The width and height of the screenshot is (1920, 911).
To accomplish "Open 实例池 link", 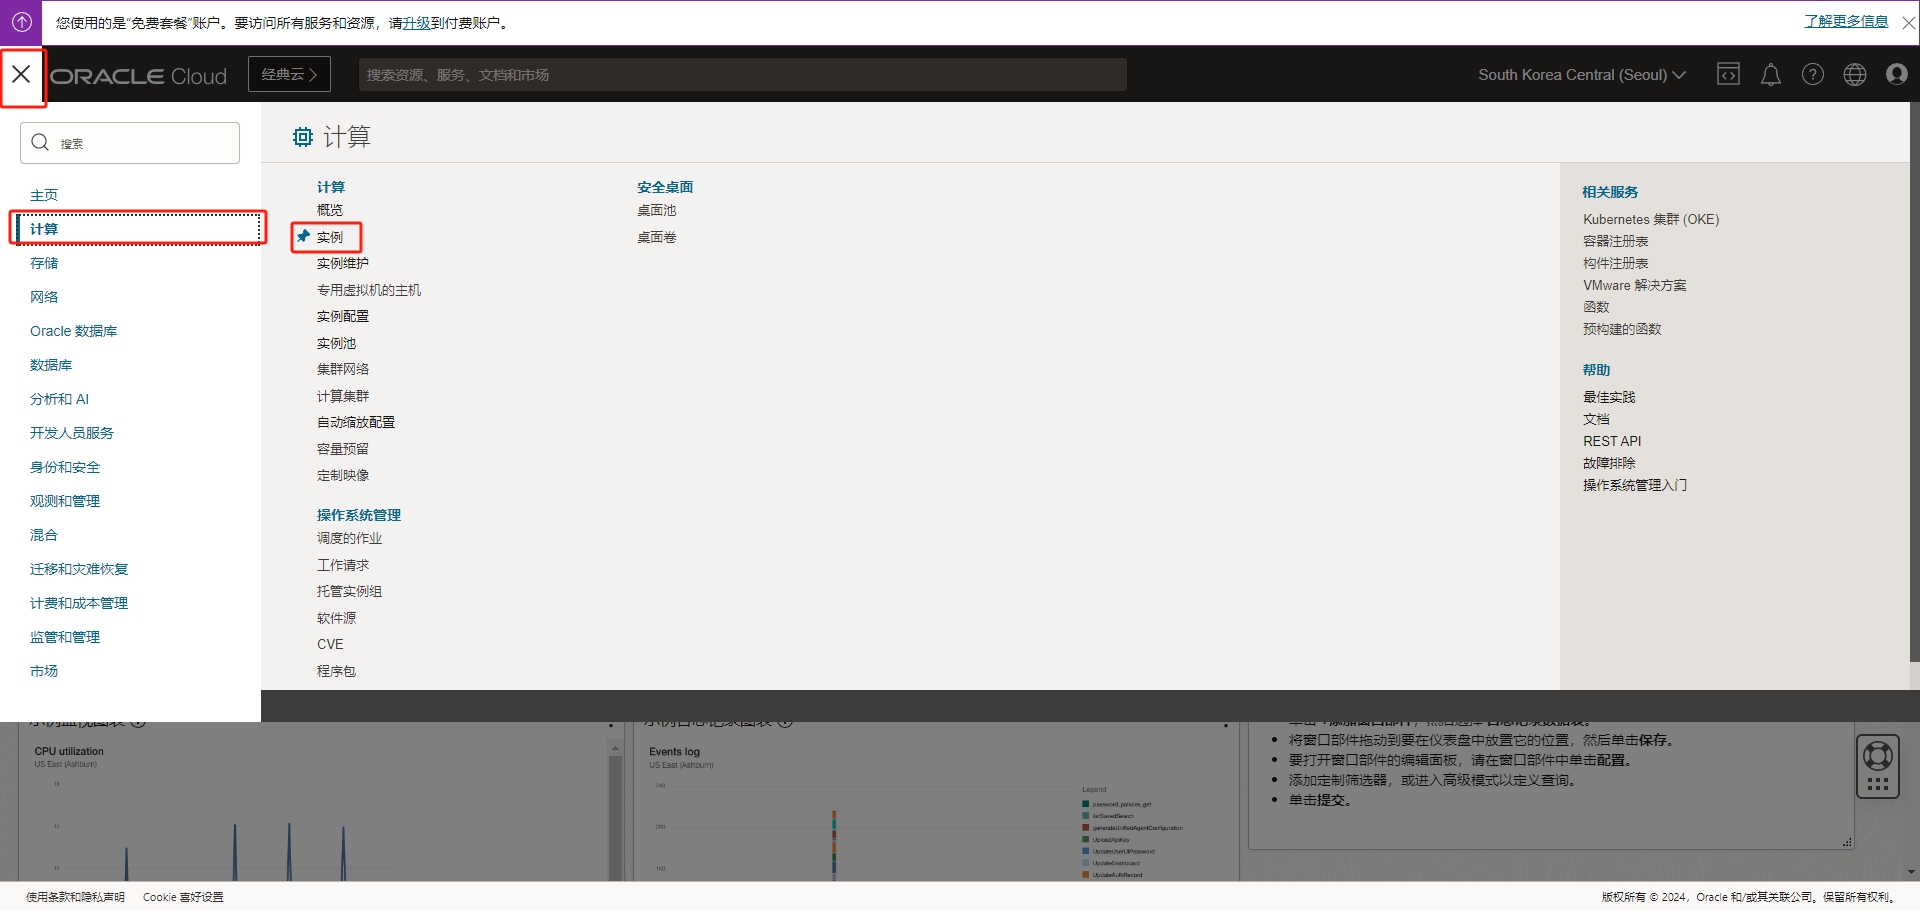I will 337,343.
